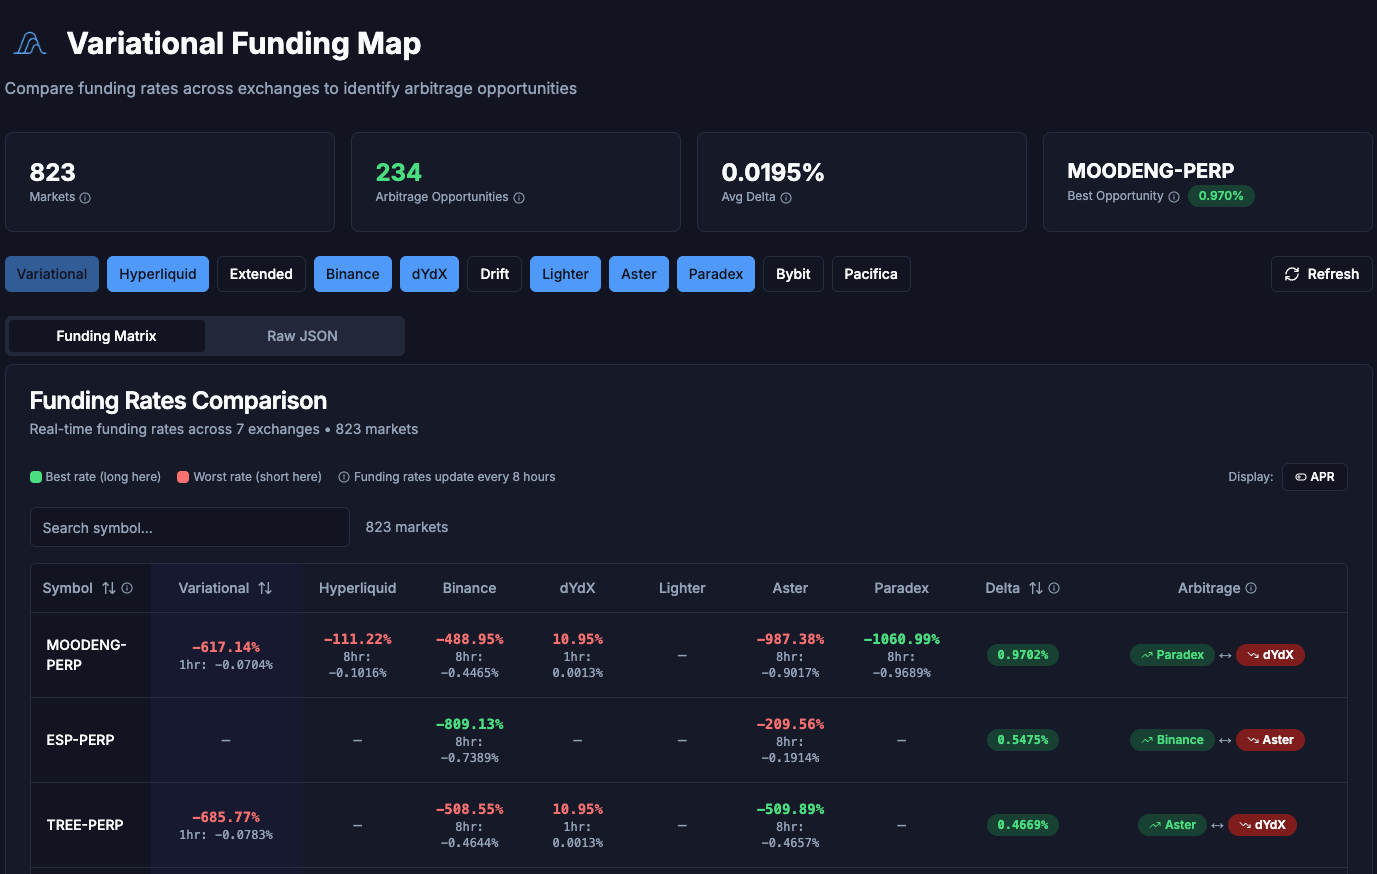The image size is (1377, 874).
Task: Click the -488.95% Binance rate
Action: 470,639
